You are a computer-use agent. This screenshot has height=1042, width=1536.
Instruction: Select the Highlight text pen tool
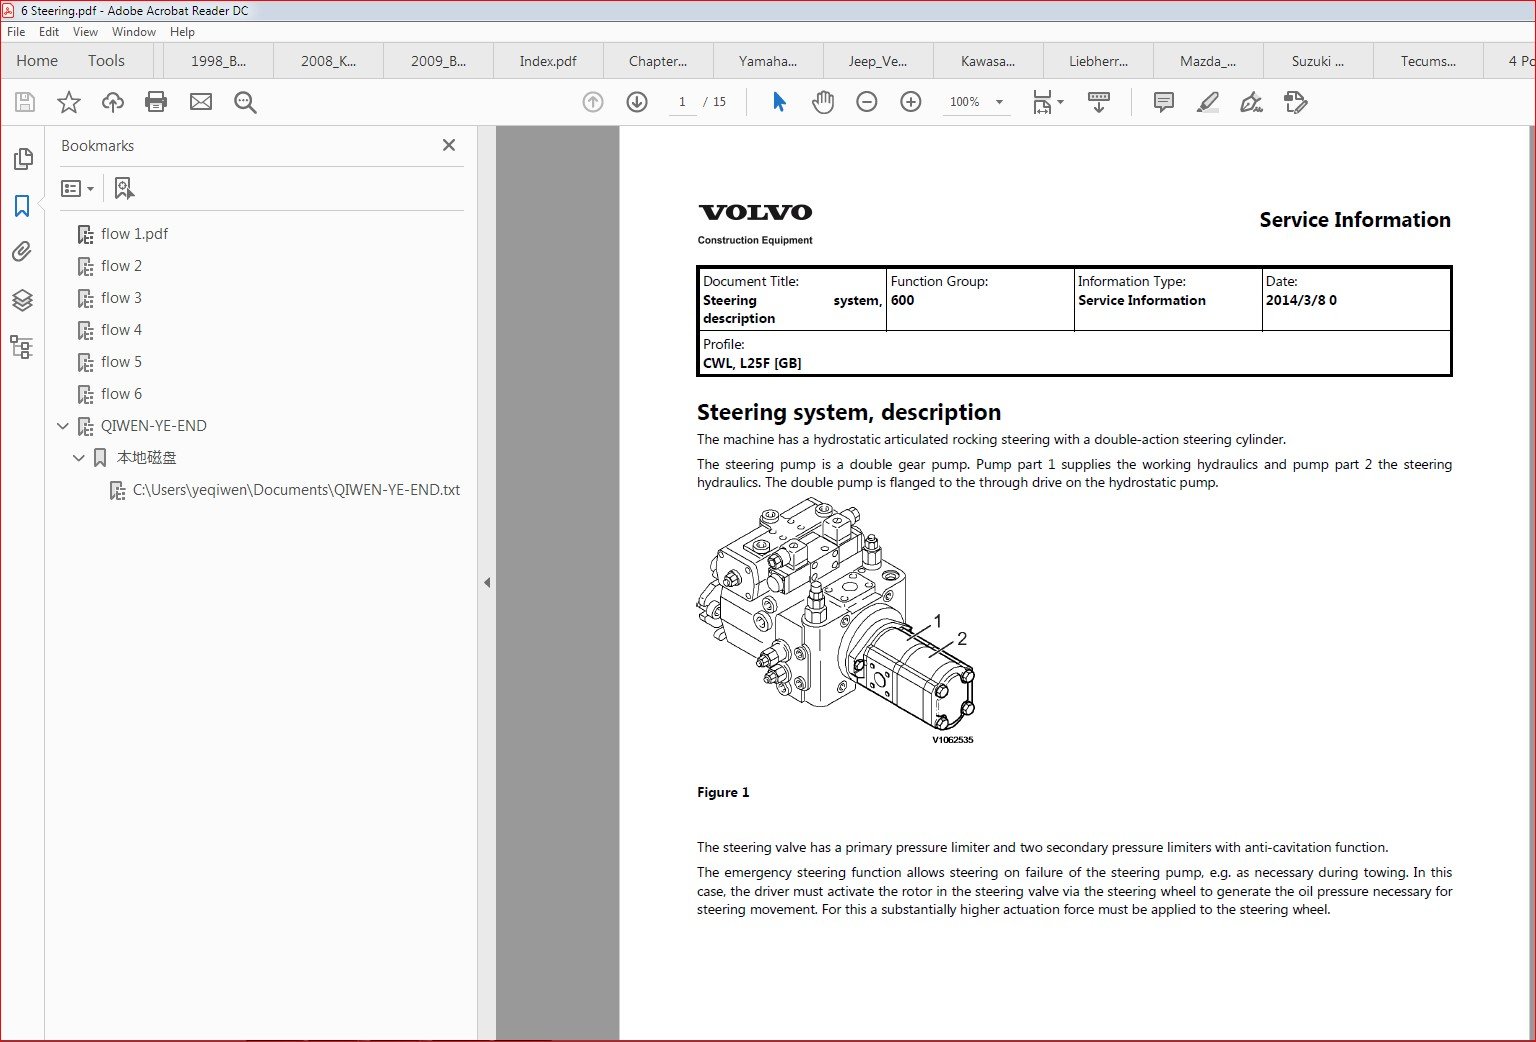[x=1208, y=102]
